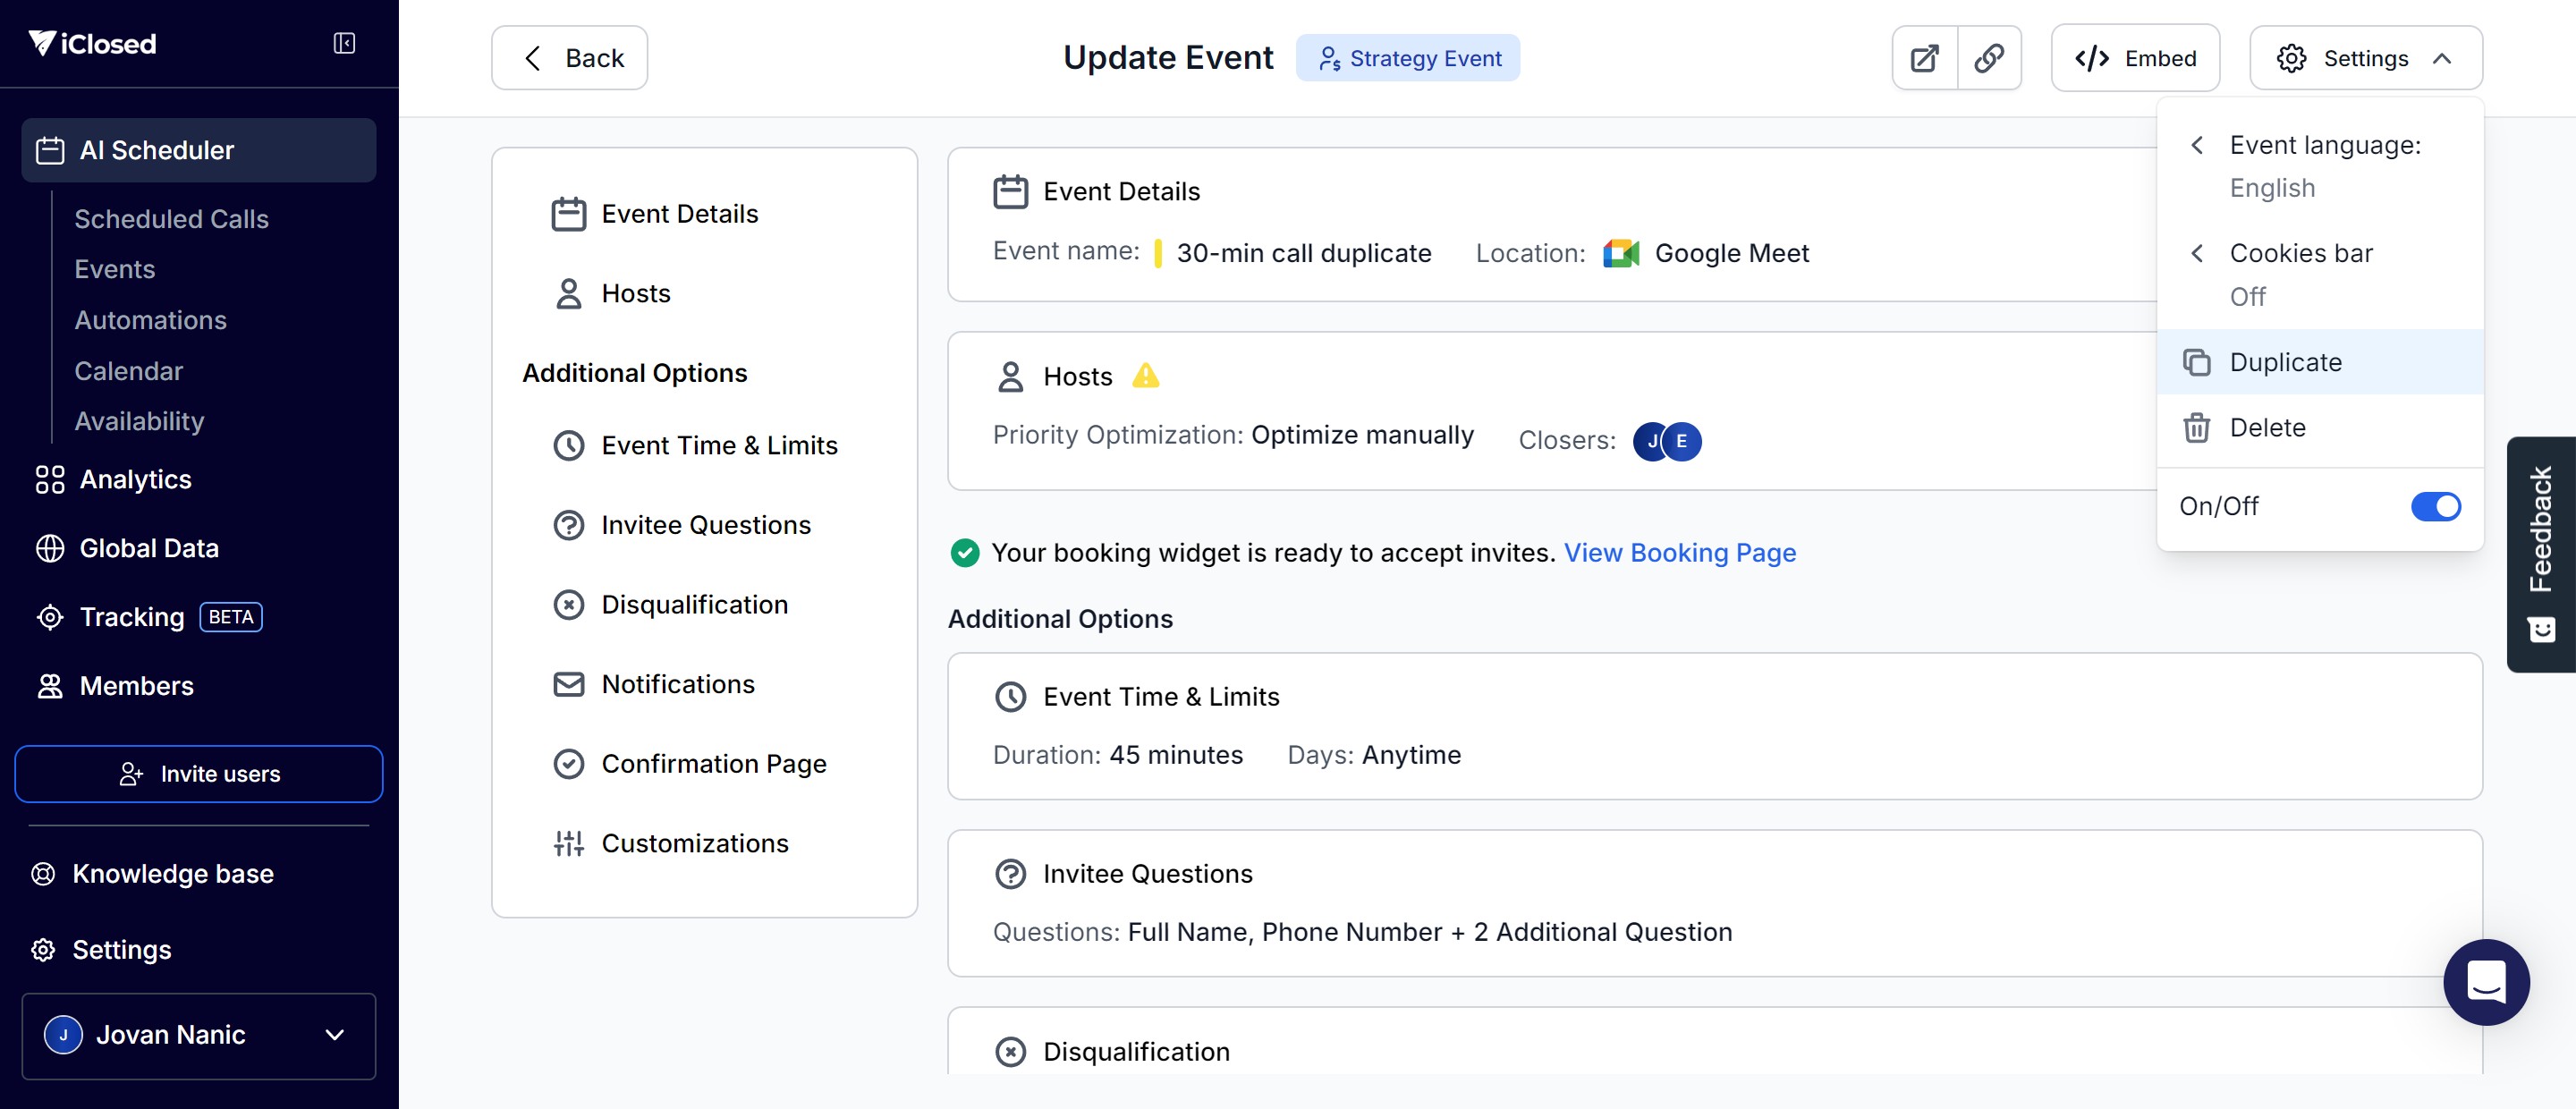Open the chat support bubble
2576x1109 pixels.
coord(2486,981)
